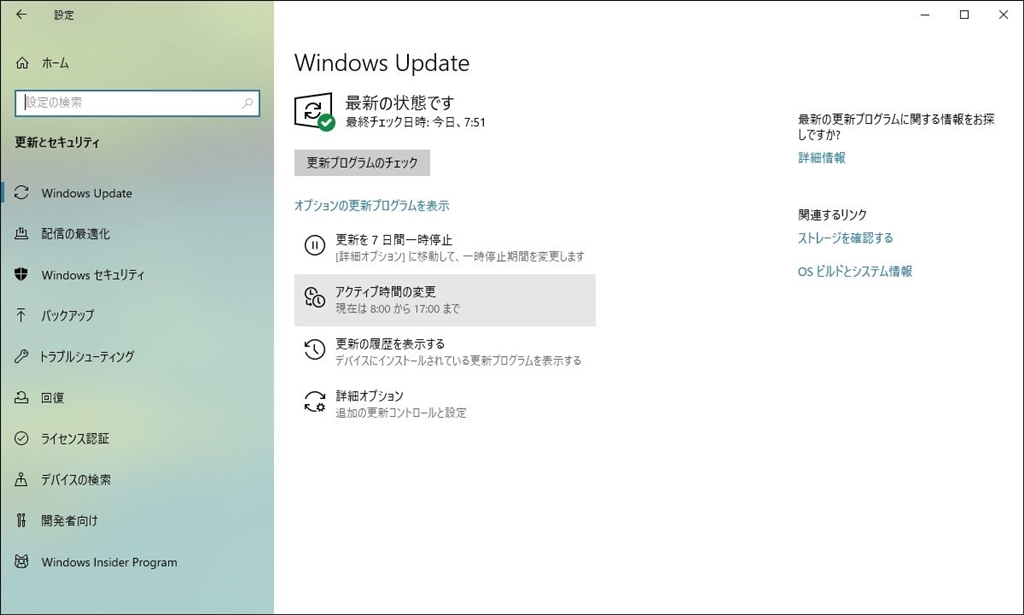Image resolution: width=1024 pixels, height=615 pixels.
Task: Click the Windows Update page heading
Action: (x=382, y=63)
